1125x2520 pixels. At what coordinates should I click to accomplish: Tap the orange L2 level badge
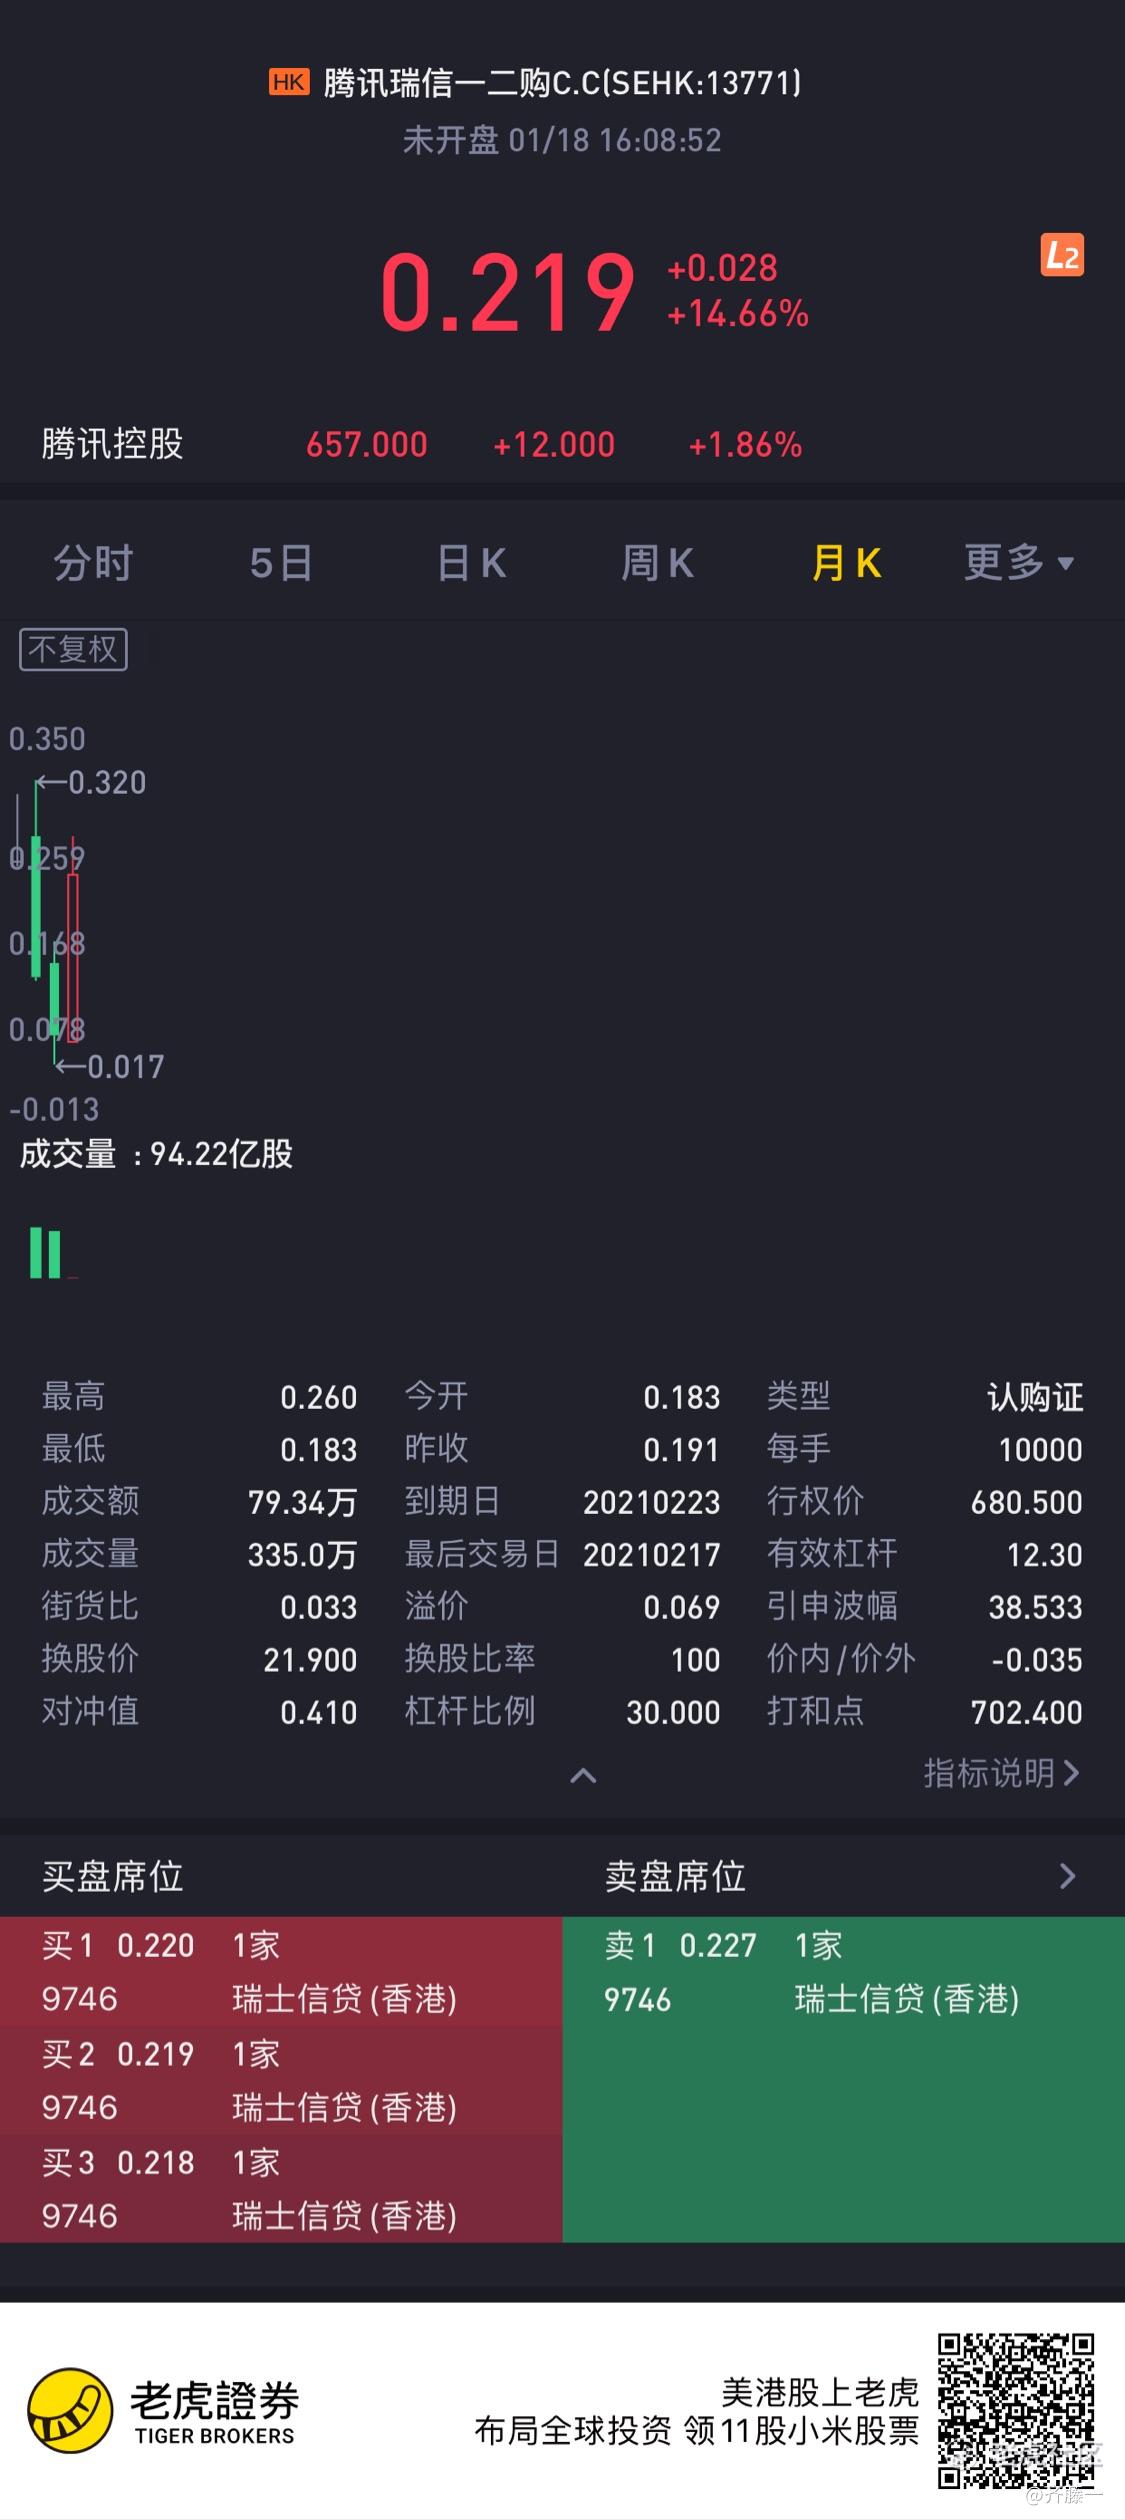[1061, 256]
